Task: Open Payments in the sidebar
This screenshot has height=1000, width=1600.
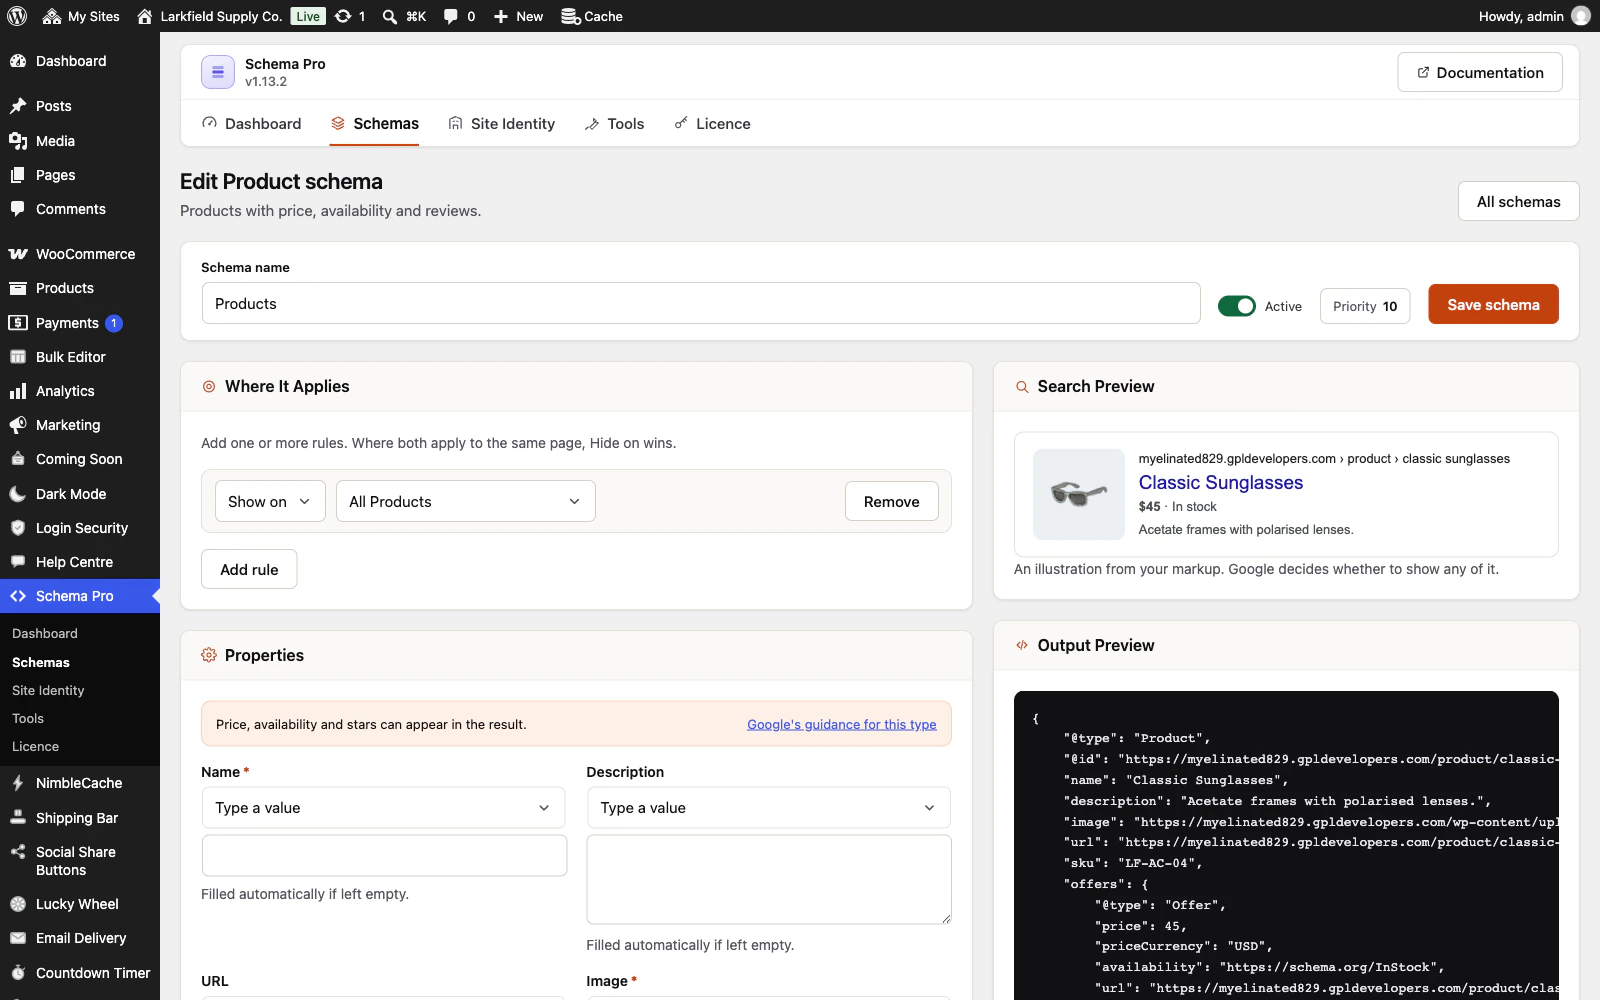Action: click(x=80, y=323)
